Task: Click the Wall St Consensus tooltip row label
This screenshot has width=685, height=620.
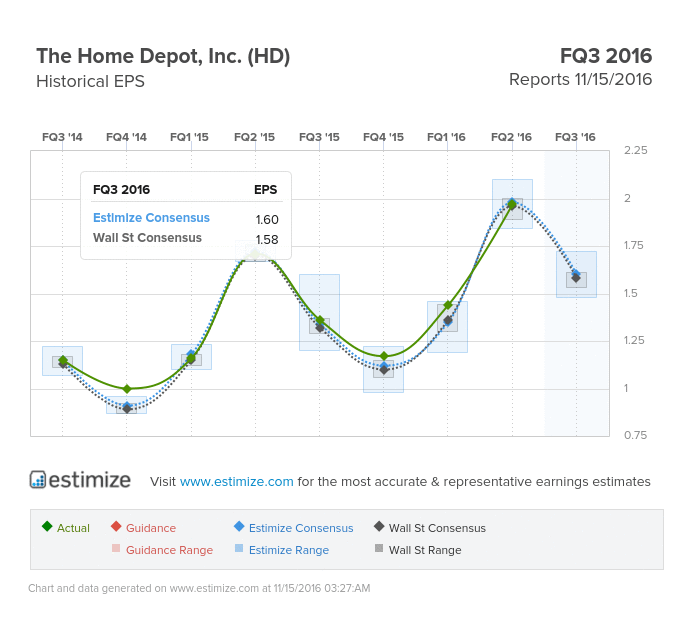Action: (x=147, y=238)
